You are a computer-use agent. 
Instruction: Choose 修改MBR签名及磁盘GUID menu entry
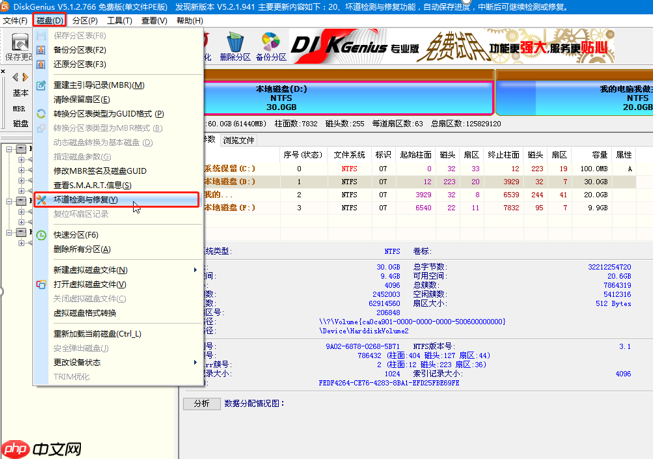point(100,171)
